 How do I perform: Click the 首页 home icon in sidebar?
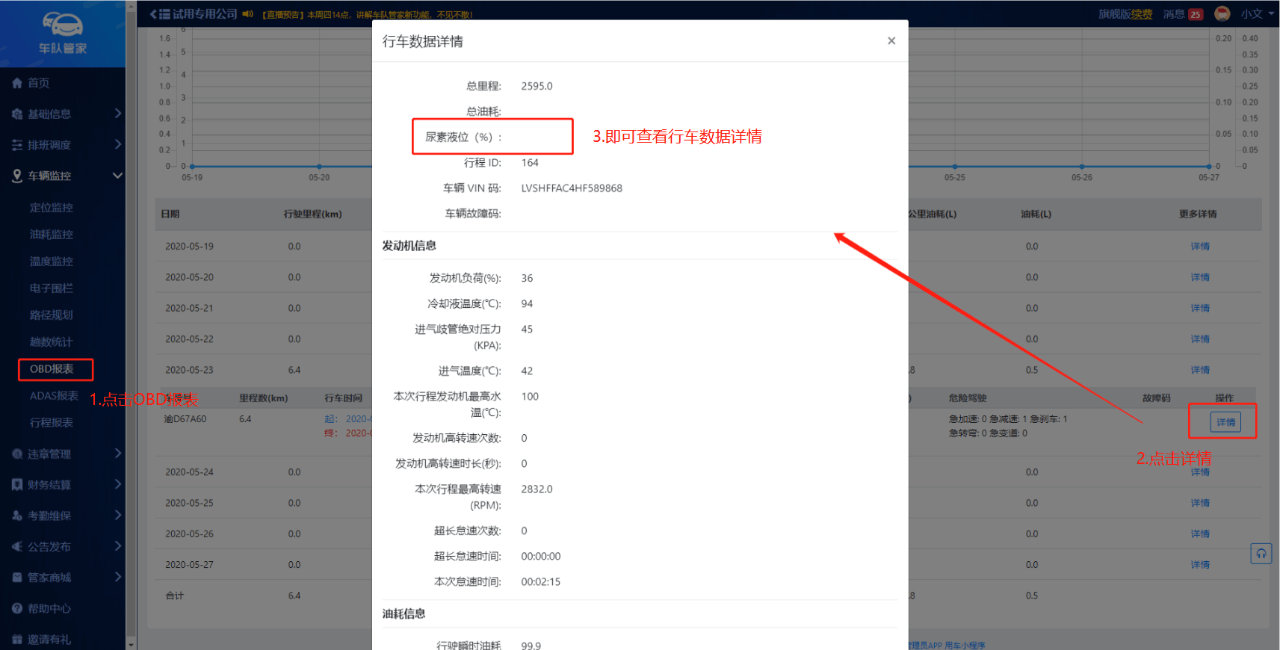pos(17,83)
